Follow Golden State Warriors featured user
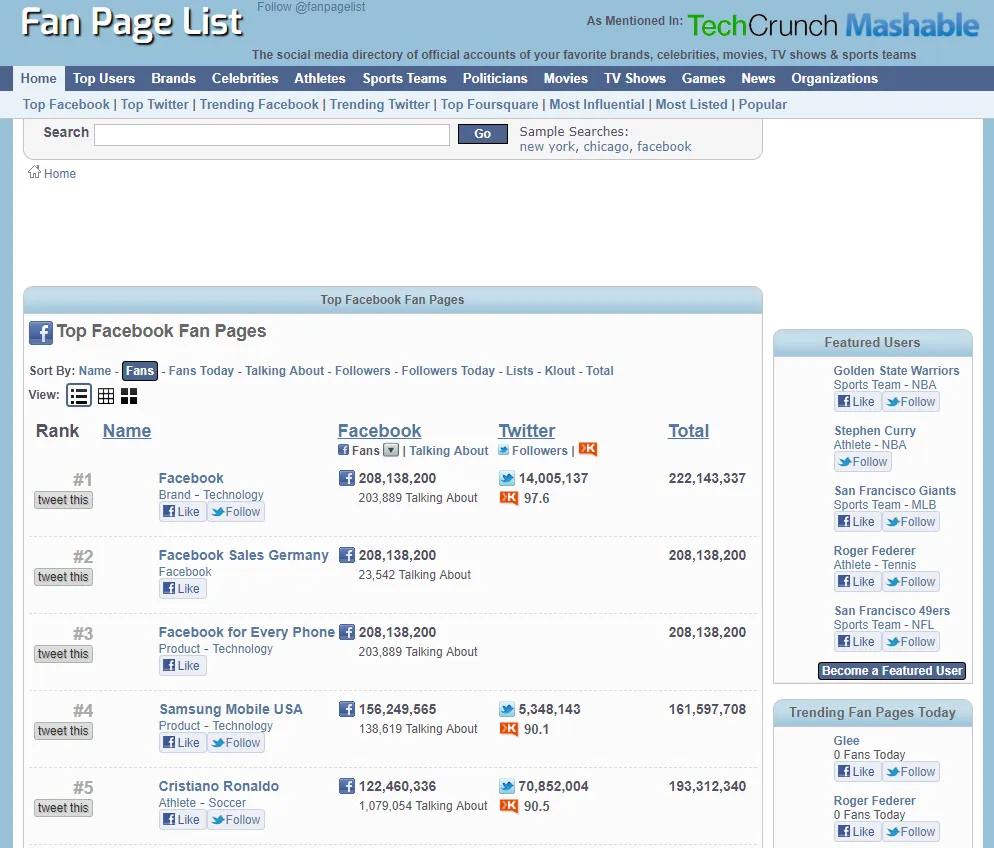 pyautogui.click(x=911, y=402)
